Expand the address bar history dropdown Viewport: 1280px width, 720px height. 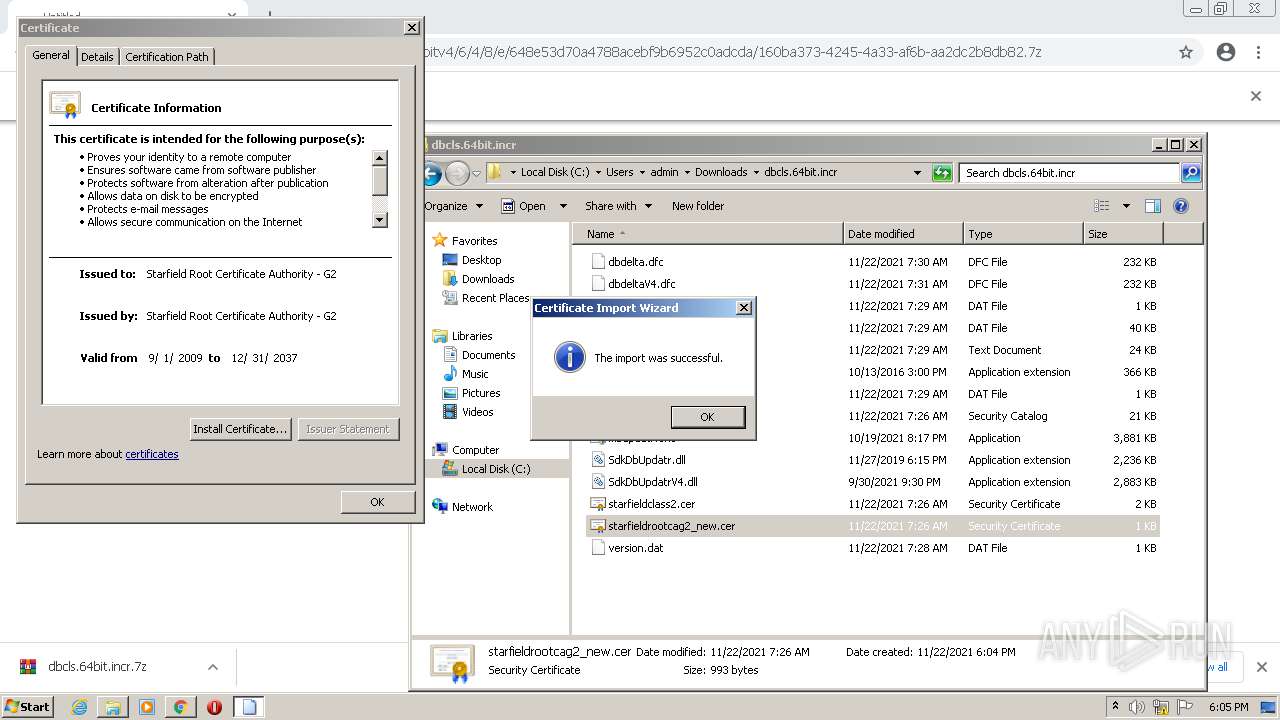click(x=917, y=173)
